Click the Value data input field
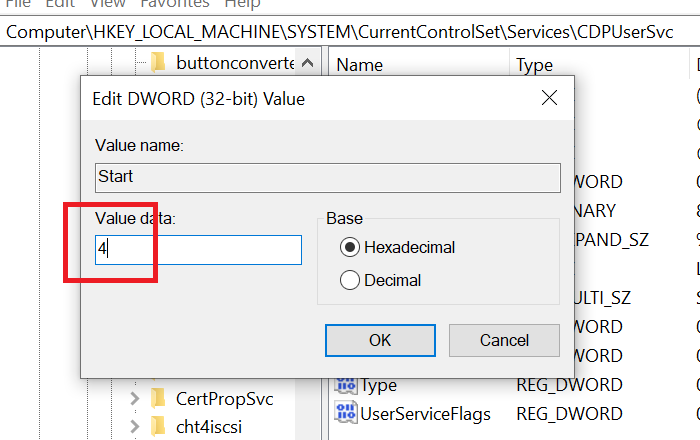Viewport: 700px width, 440px height. [x=198, y=250]
